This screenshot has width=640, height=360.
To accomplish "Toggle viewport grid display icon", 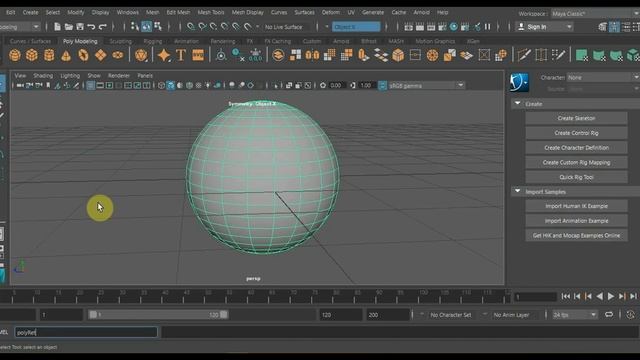I will point(90,85).
